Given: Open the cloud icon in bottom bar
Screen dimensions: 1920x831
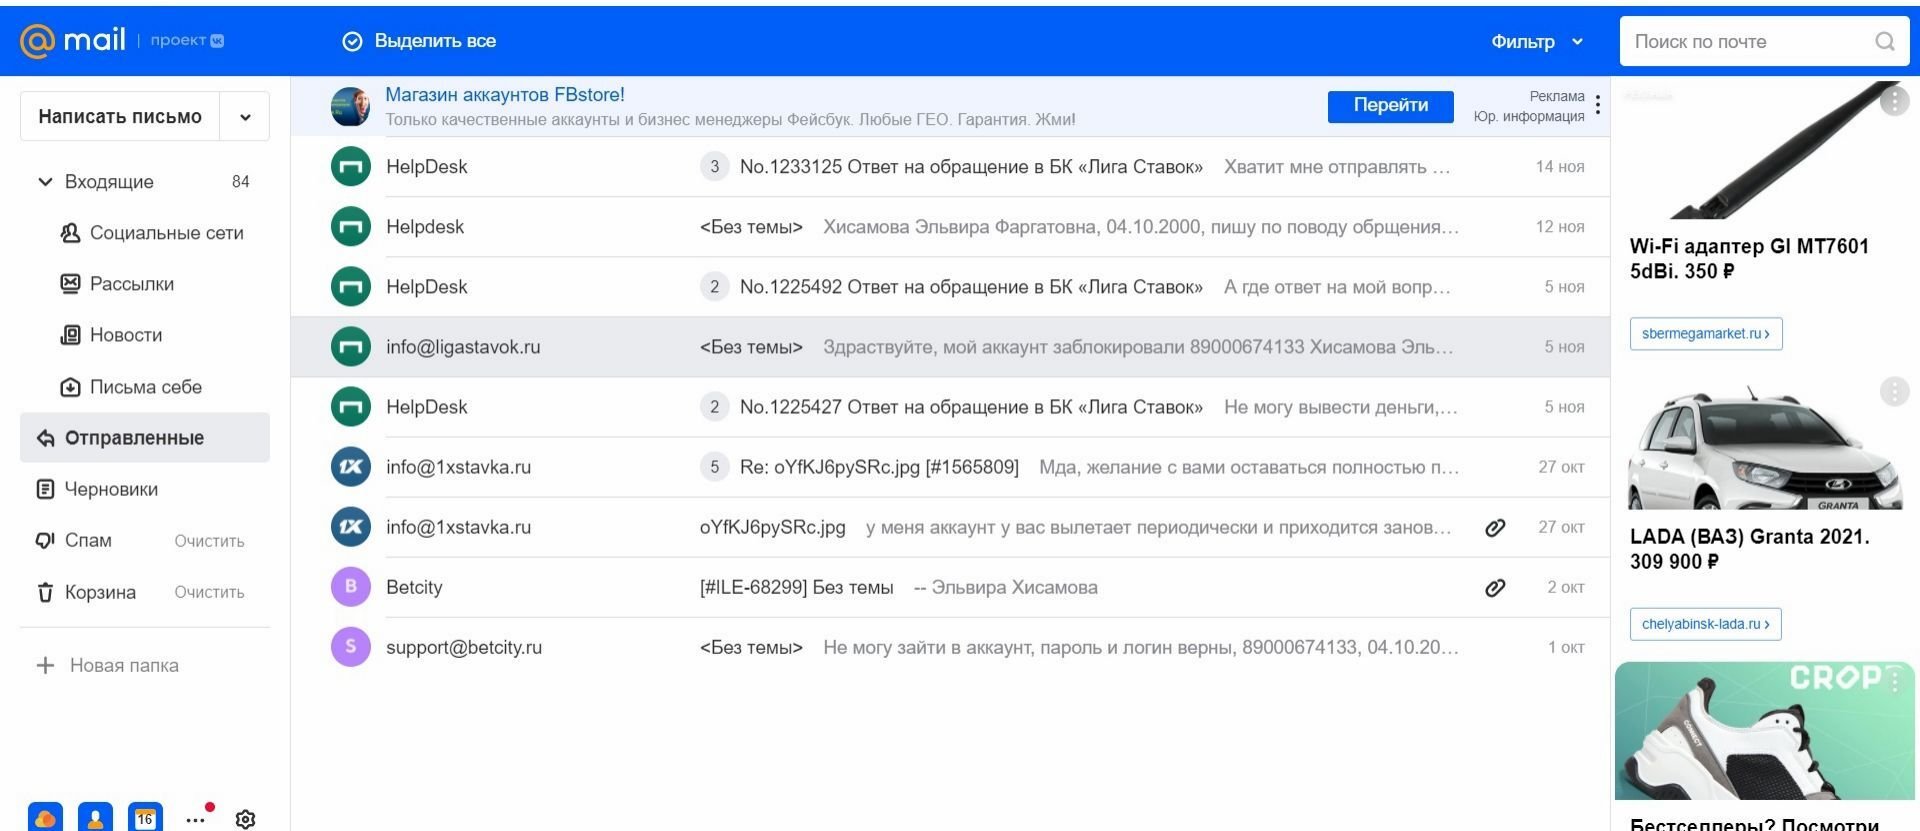Looking at the screenshot, I should pos(45,817).
